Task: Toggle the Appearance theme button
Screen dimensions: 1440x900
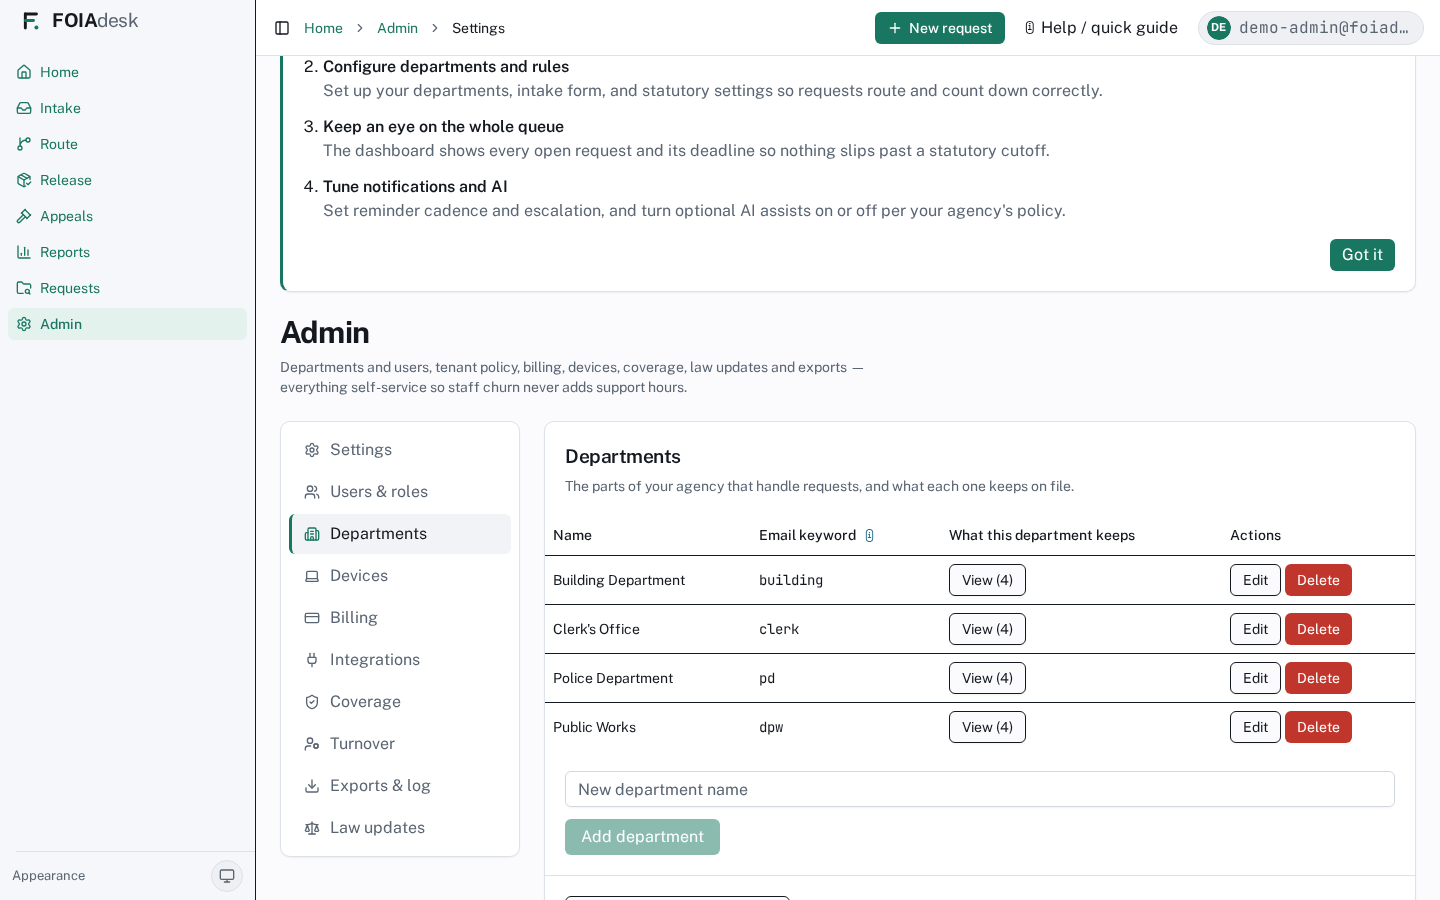Action: tap(227, 876)
